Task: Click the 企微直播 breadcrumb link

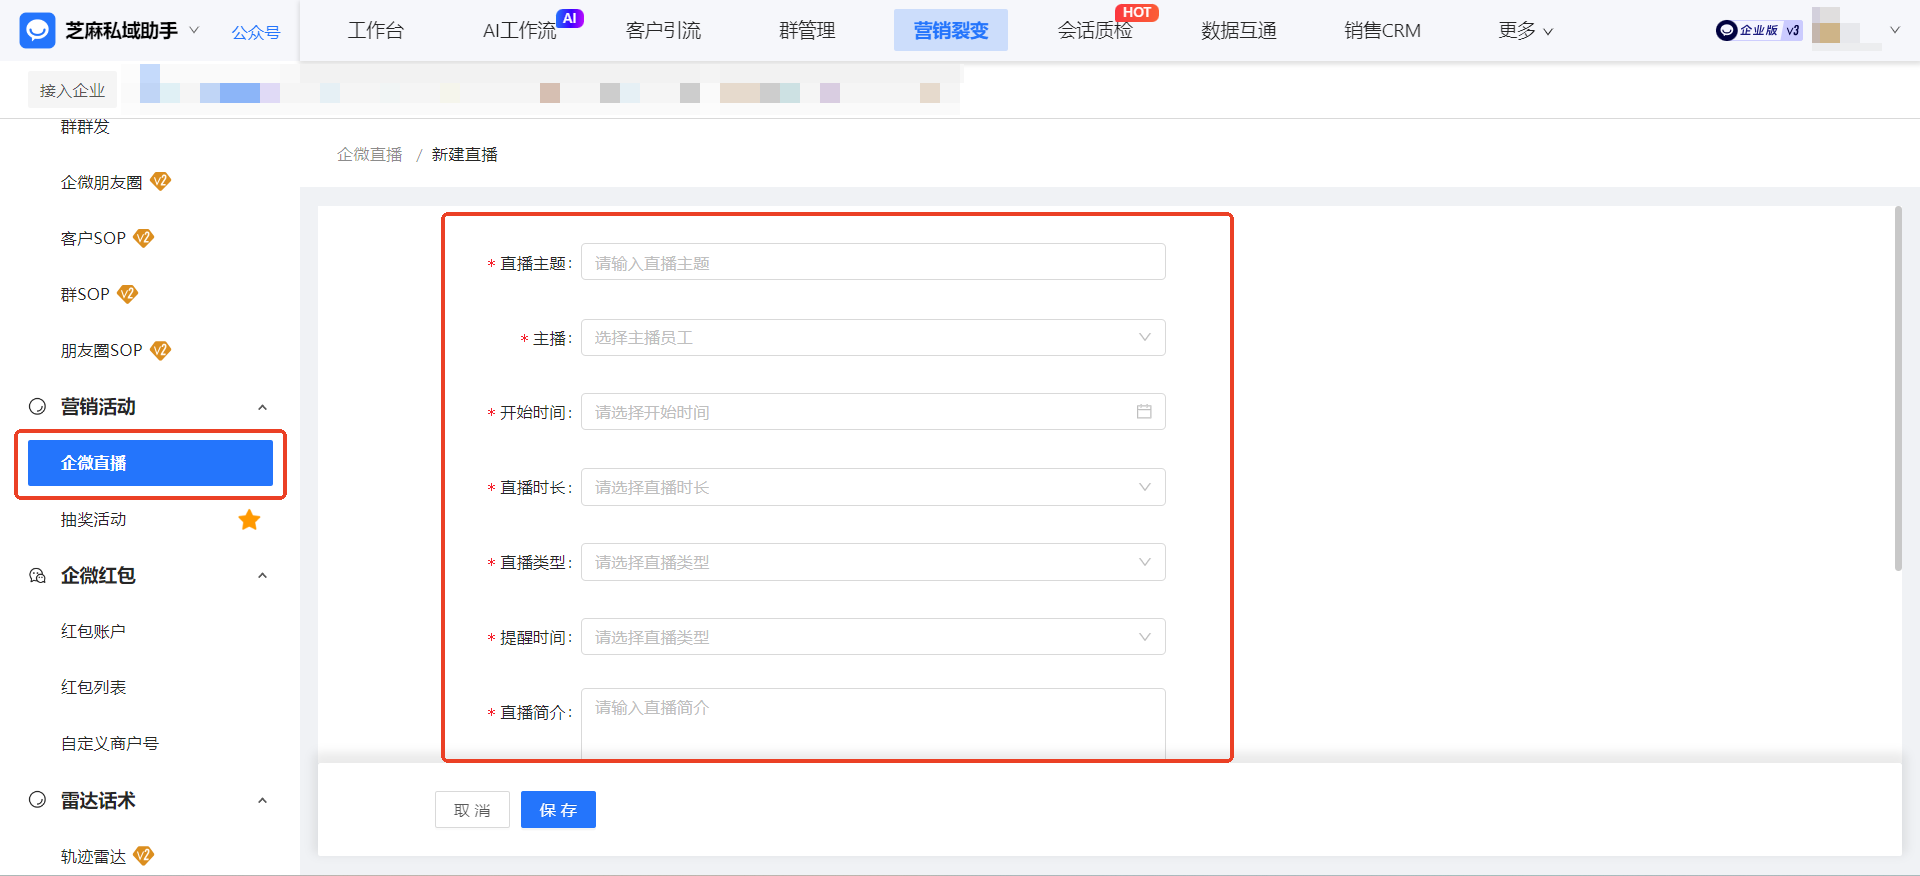Action: pyautogui.click(x=369, y=154)
